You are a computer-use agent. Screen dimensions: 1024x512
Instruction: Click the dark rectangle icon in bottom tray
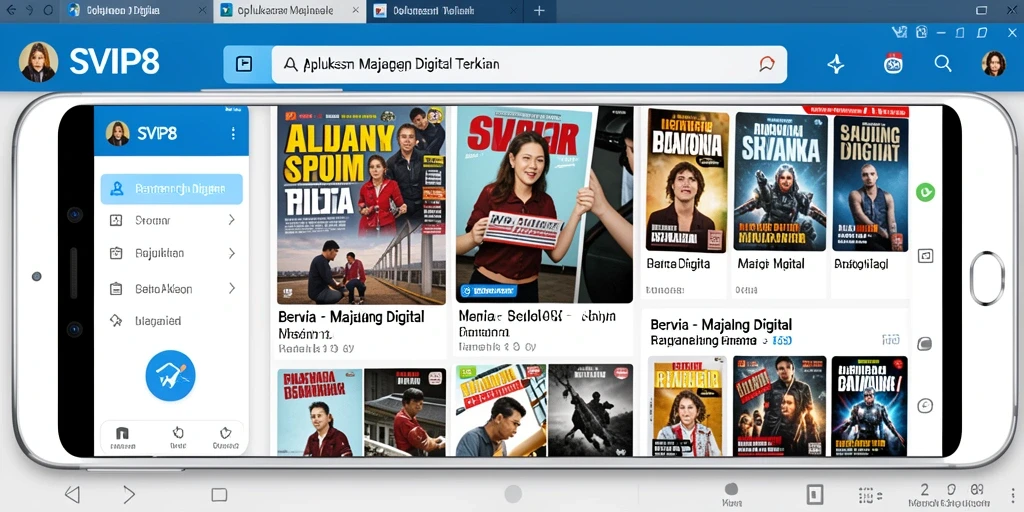tap(814, 494)
